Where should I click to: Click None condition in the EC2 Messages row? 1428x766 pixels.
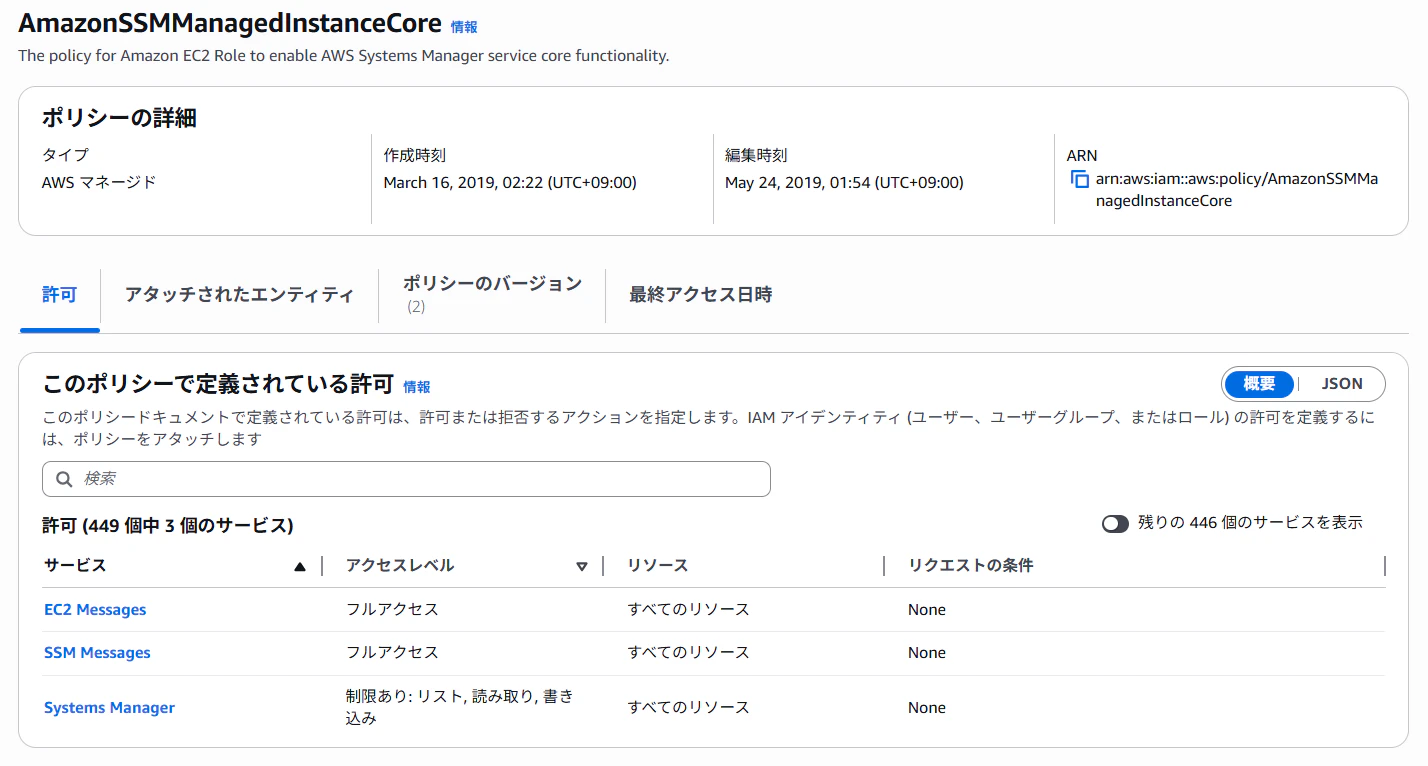click(927, 610)
